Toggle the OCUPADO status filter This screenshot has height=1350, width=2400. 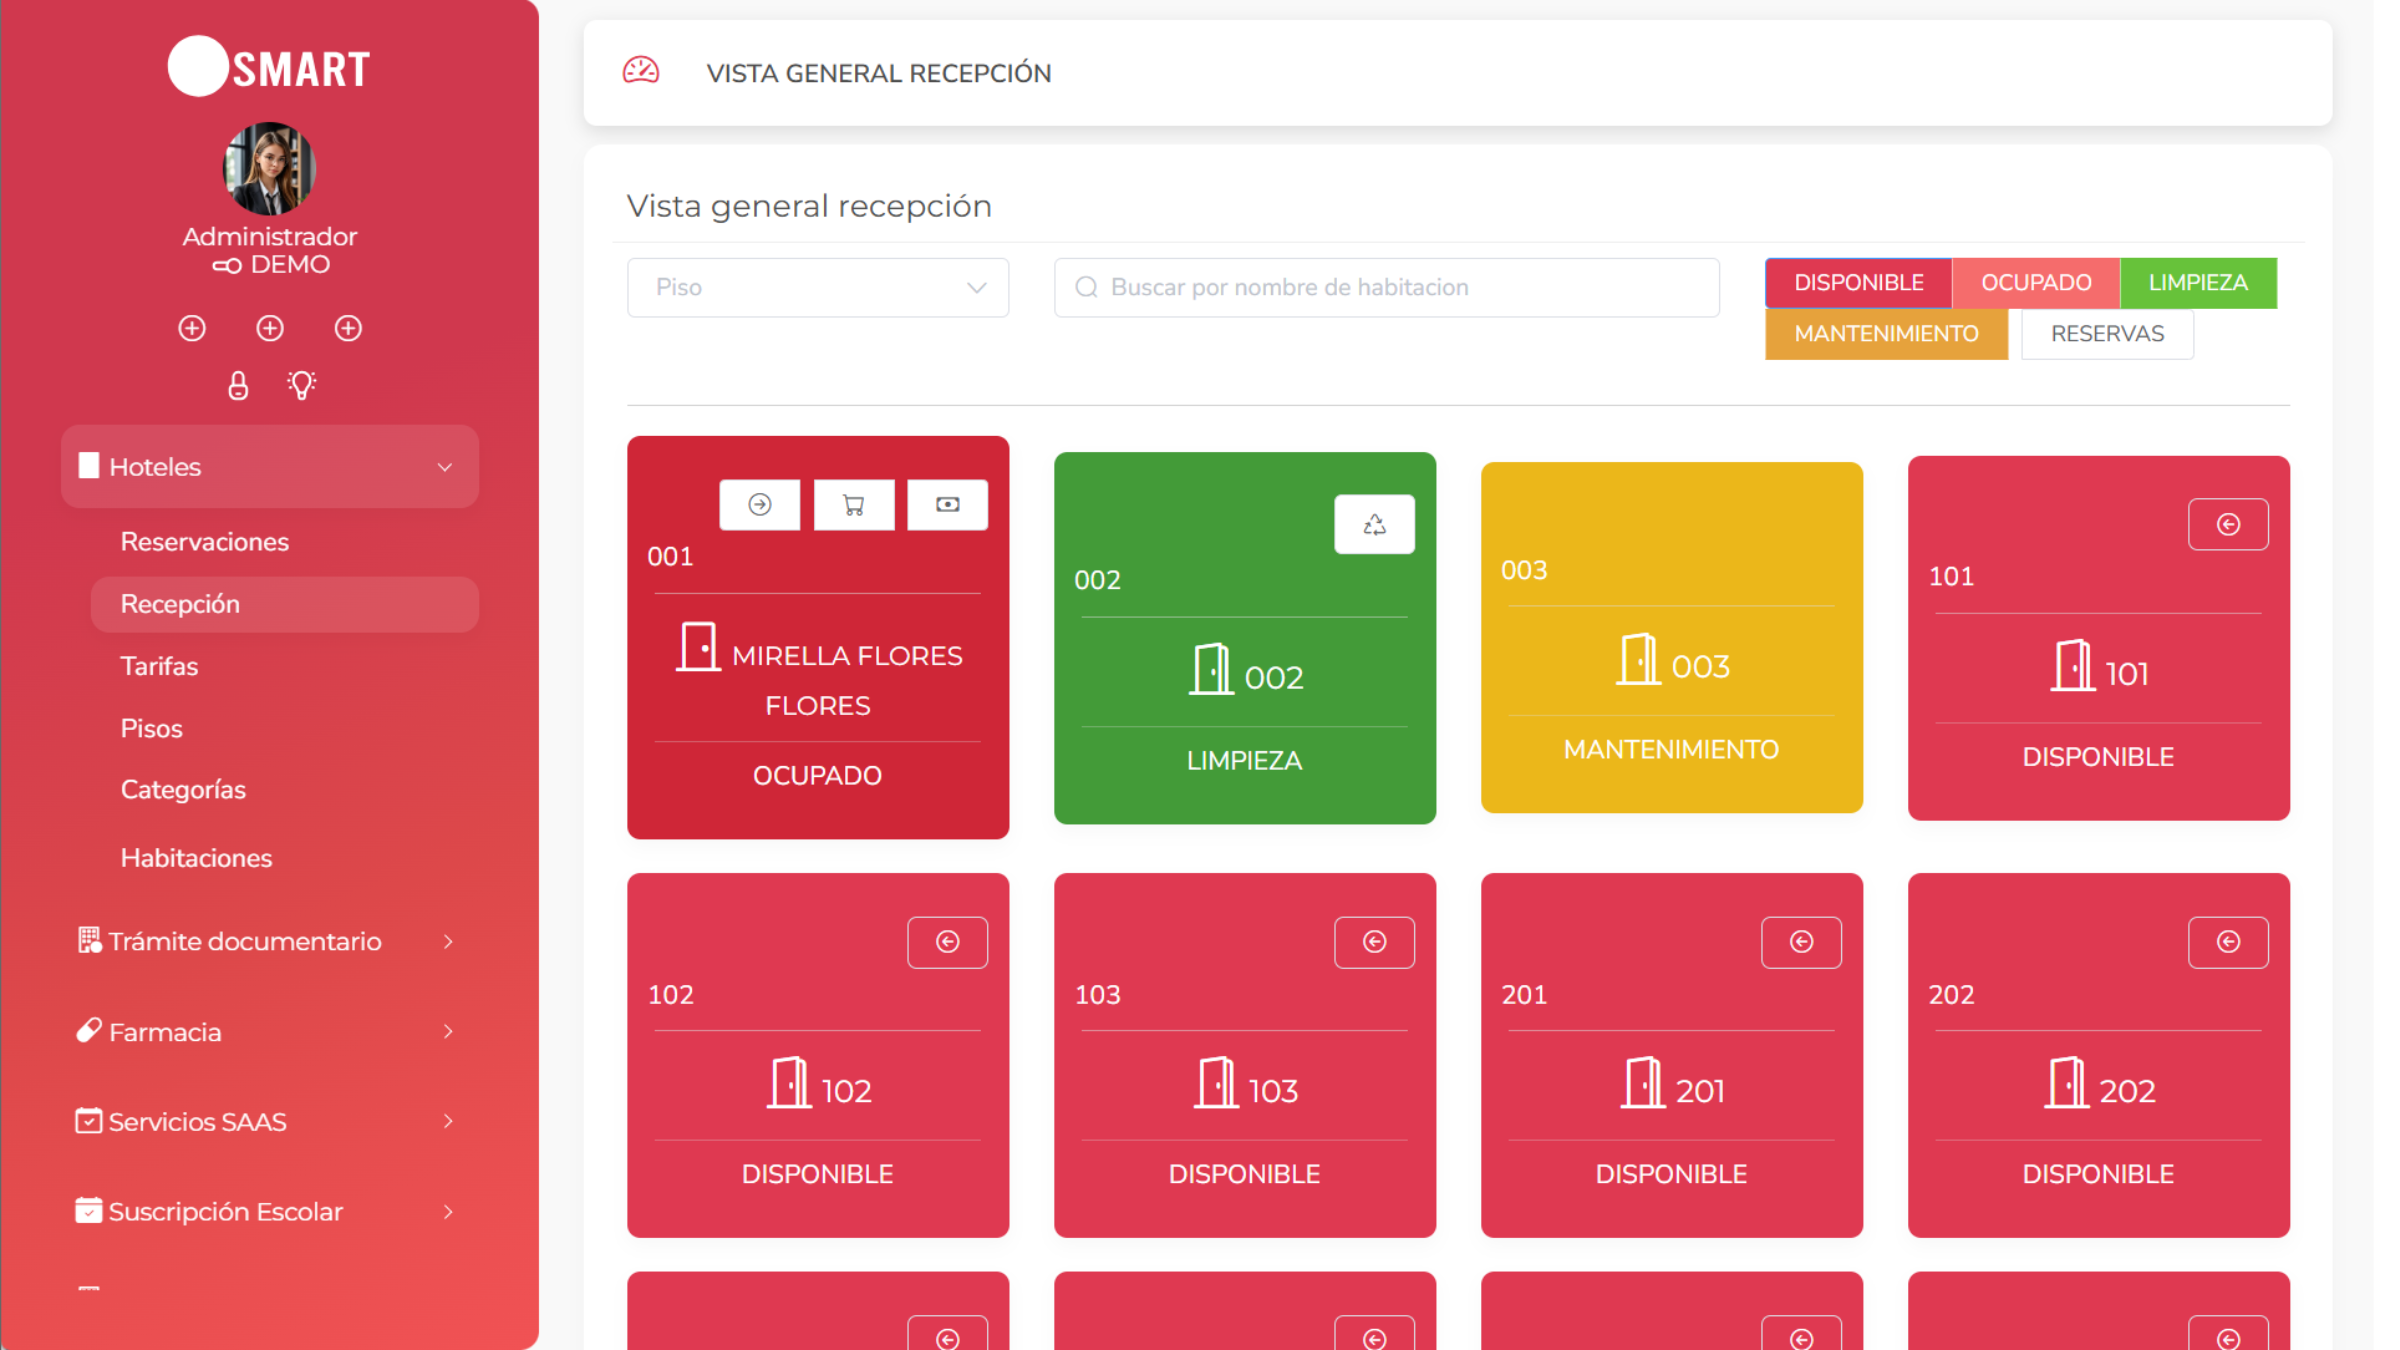[2036, 283]
